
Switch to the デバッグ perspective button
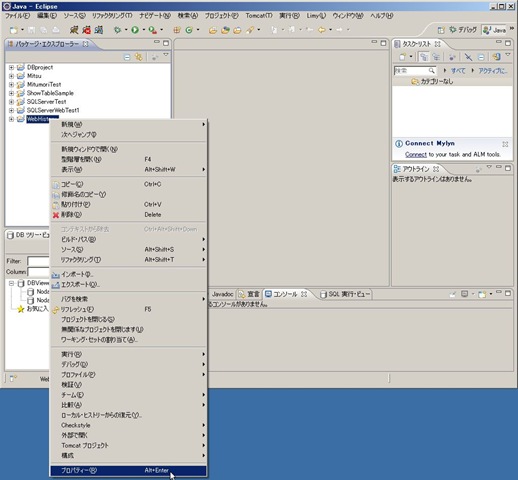click(x=463, y=30)
